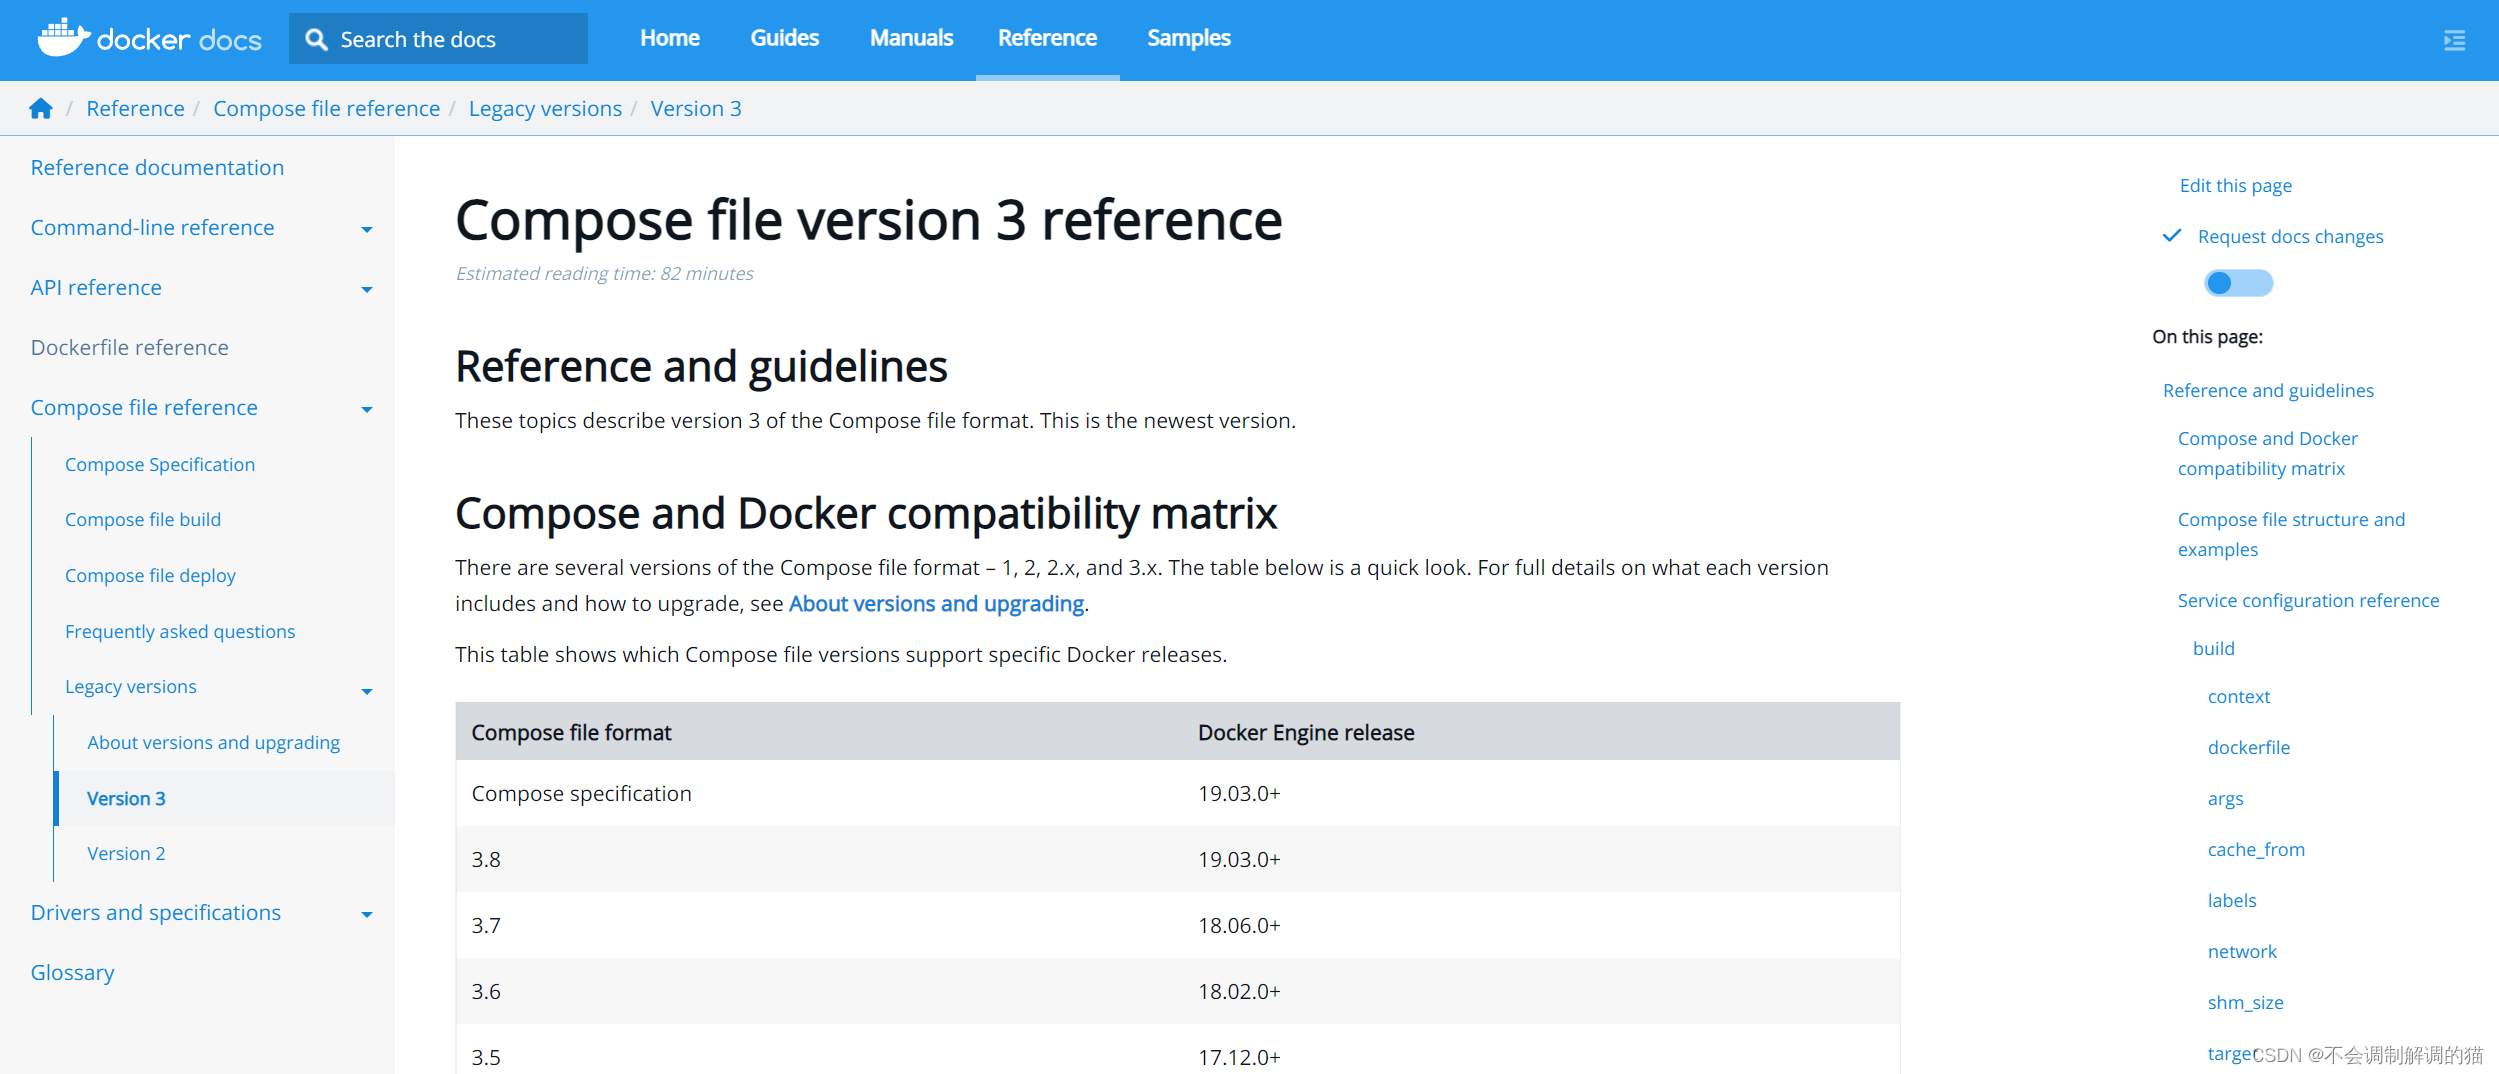Jump to Compose and Docker compatibility matrix TOC
The image size is (2499, 1074).
click(x=2267, y=453)
